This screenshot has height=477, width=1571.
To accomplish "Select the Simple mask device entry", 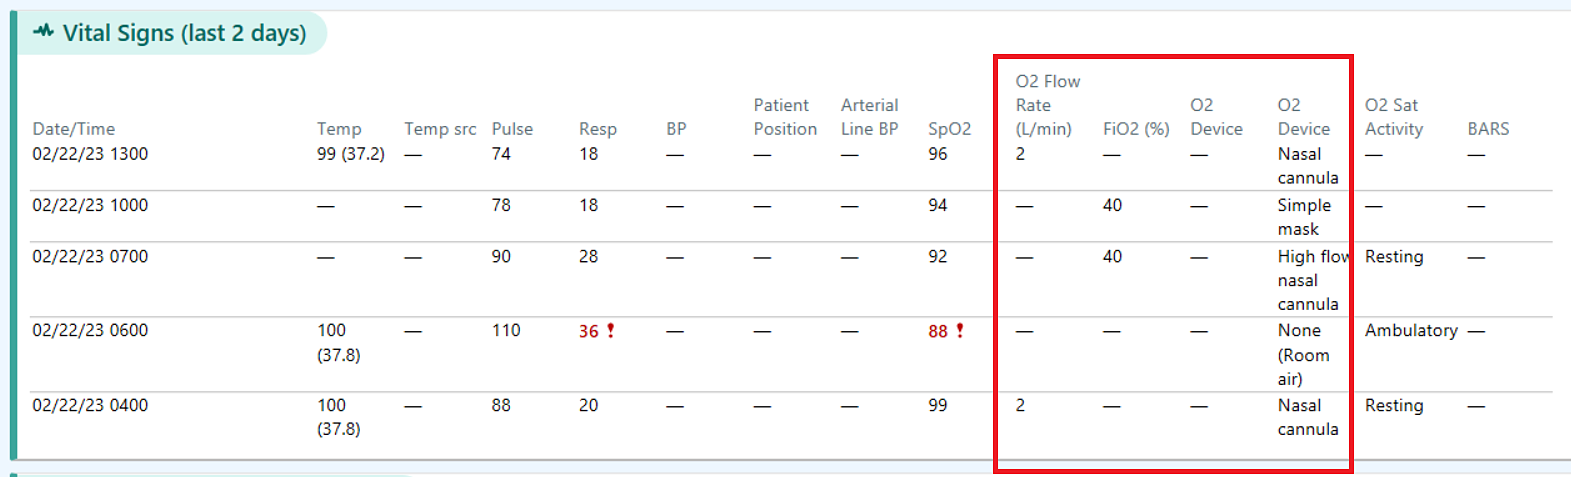I will click(x=1304, y=217).
